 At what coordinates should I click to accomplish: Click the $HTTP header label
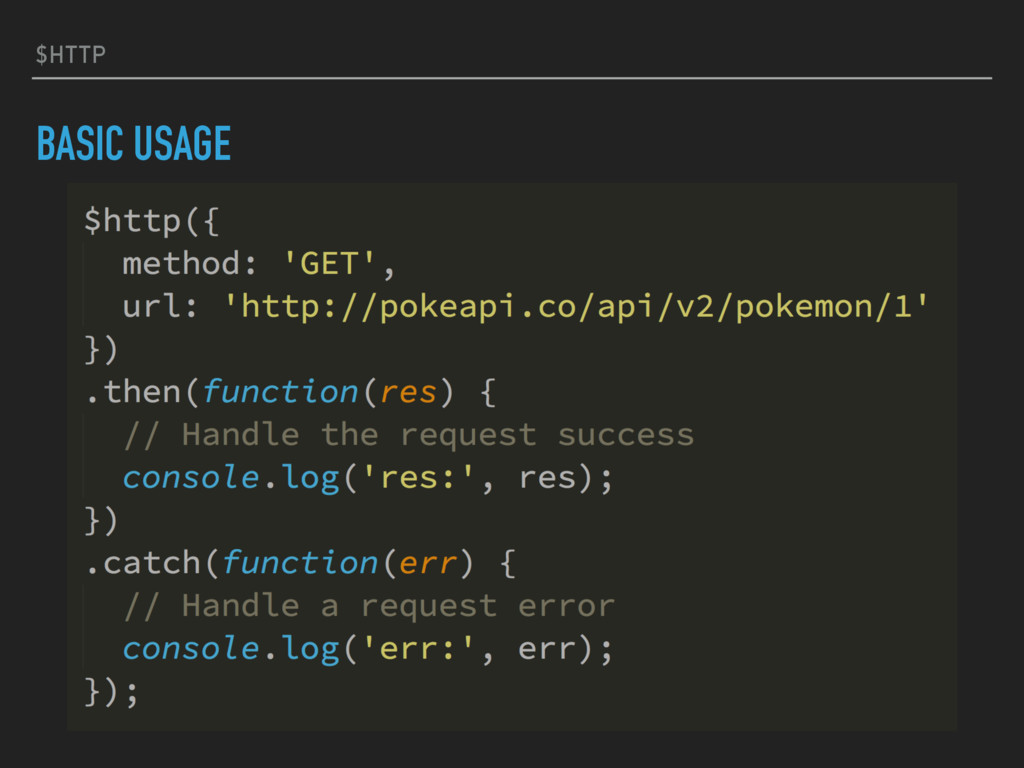71,54
